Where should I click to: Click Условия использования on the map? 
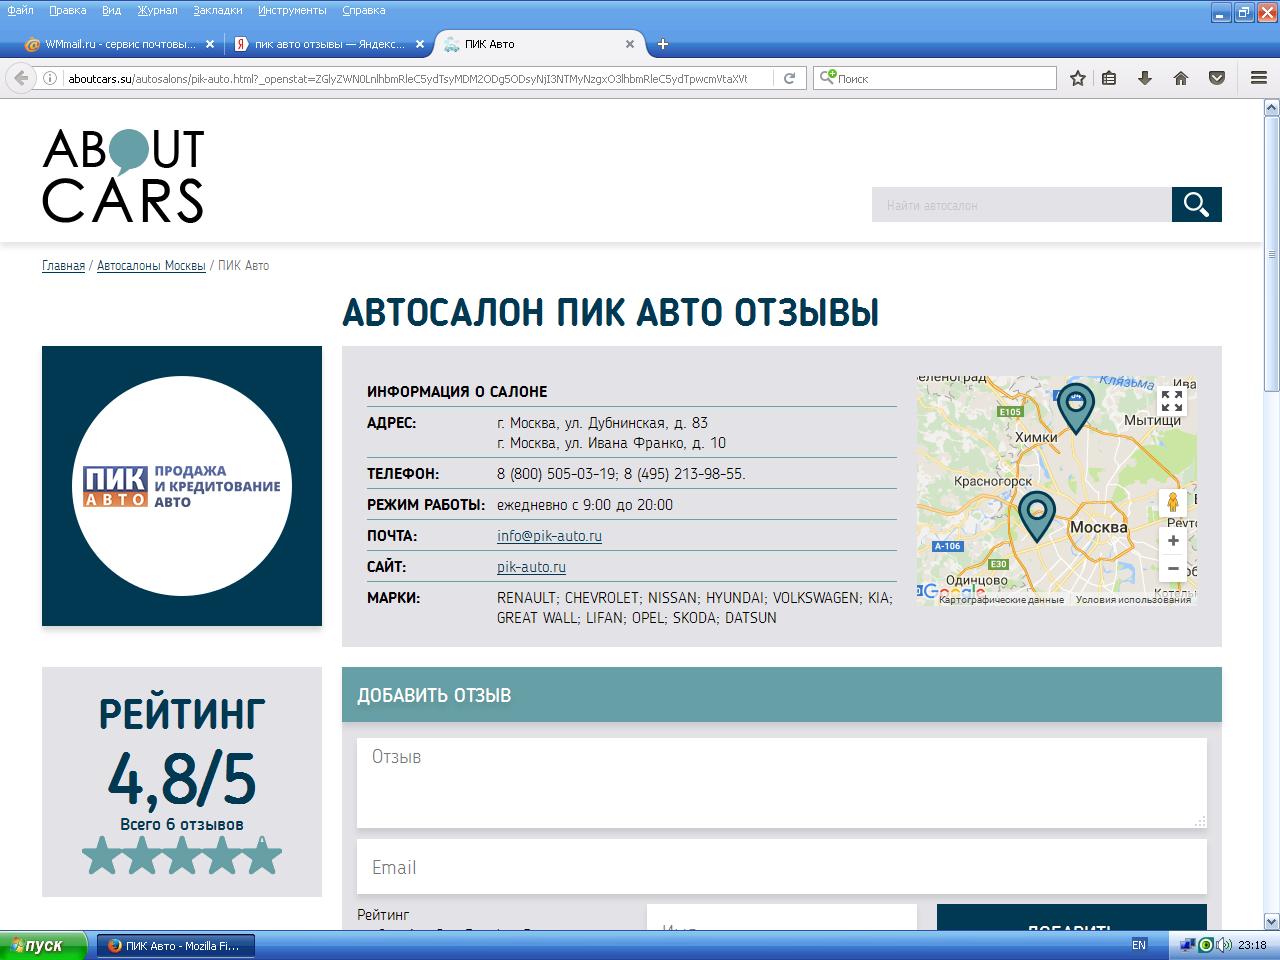1133,600
